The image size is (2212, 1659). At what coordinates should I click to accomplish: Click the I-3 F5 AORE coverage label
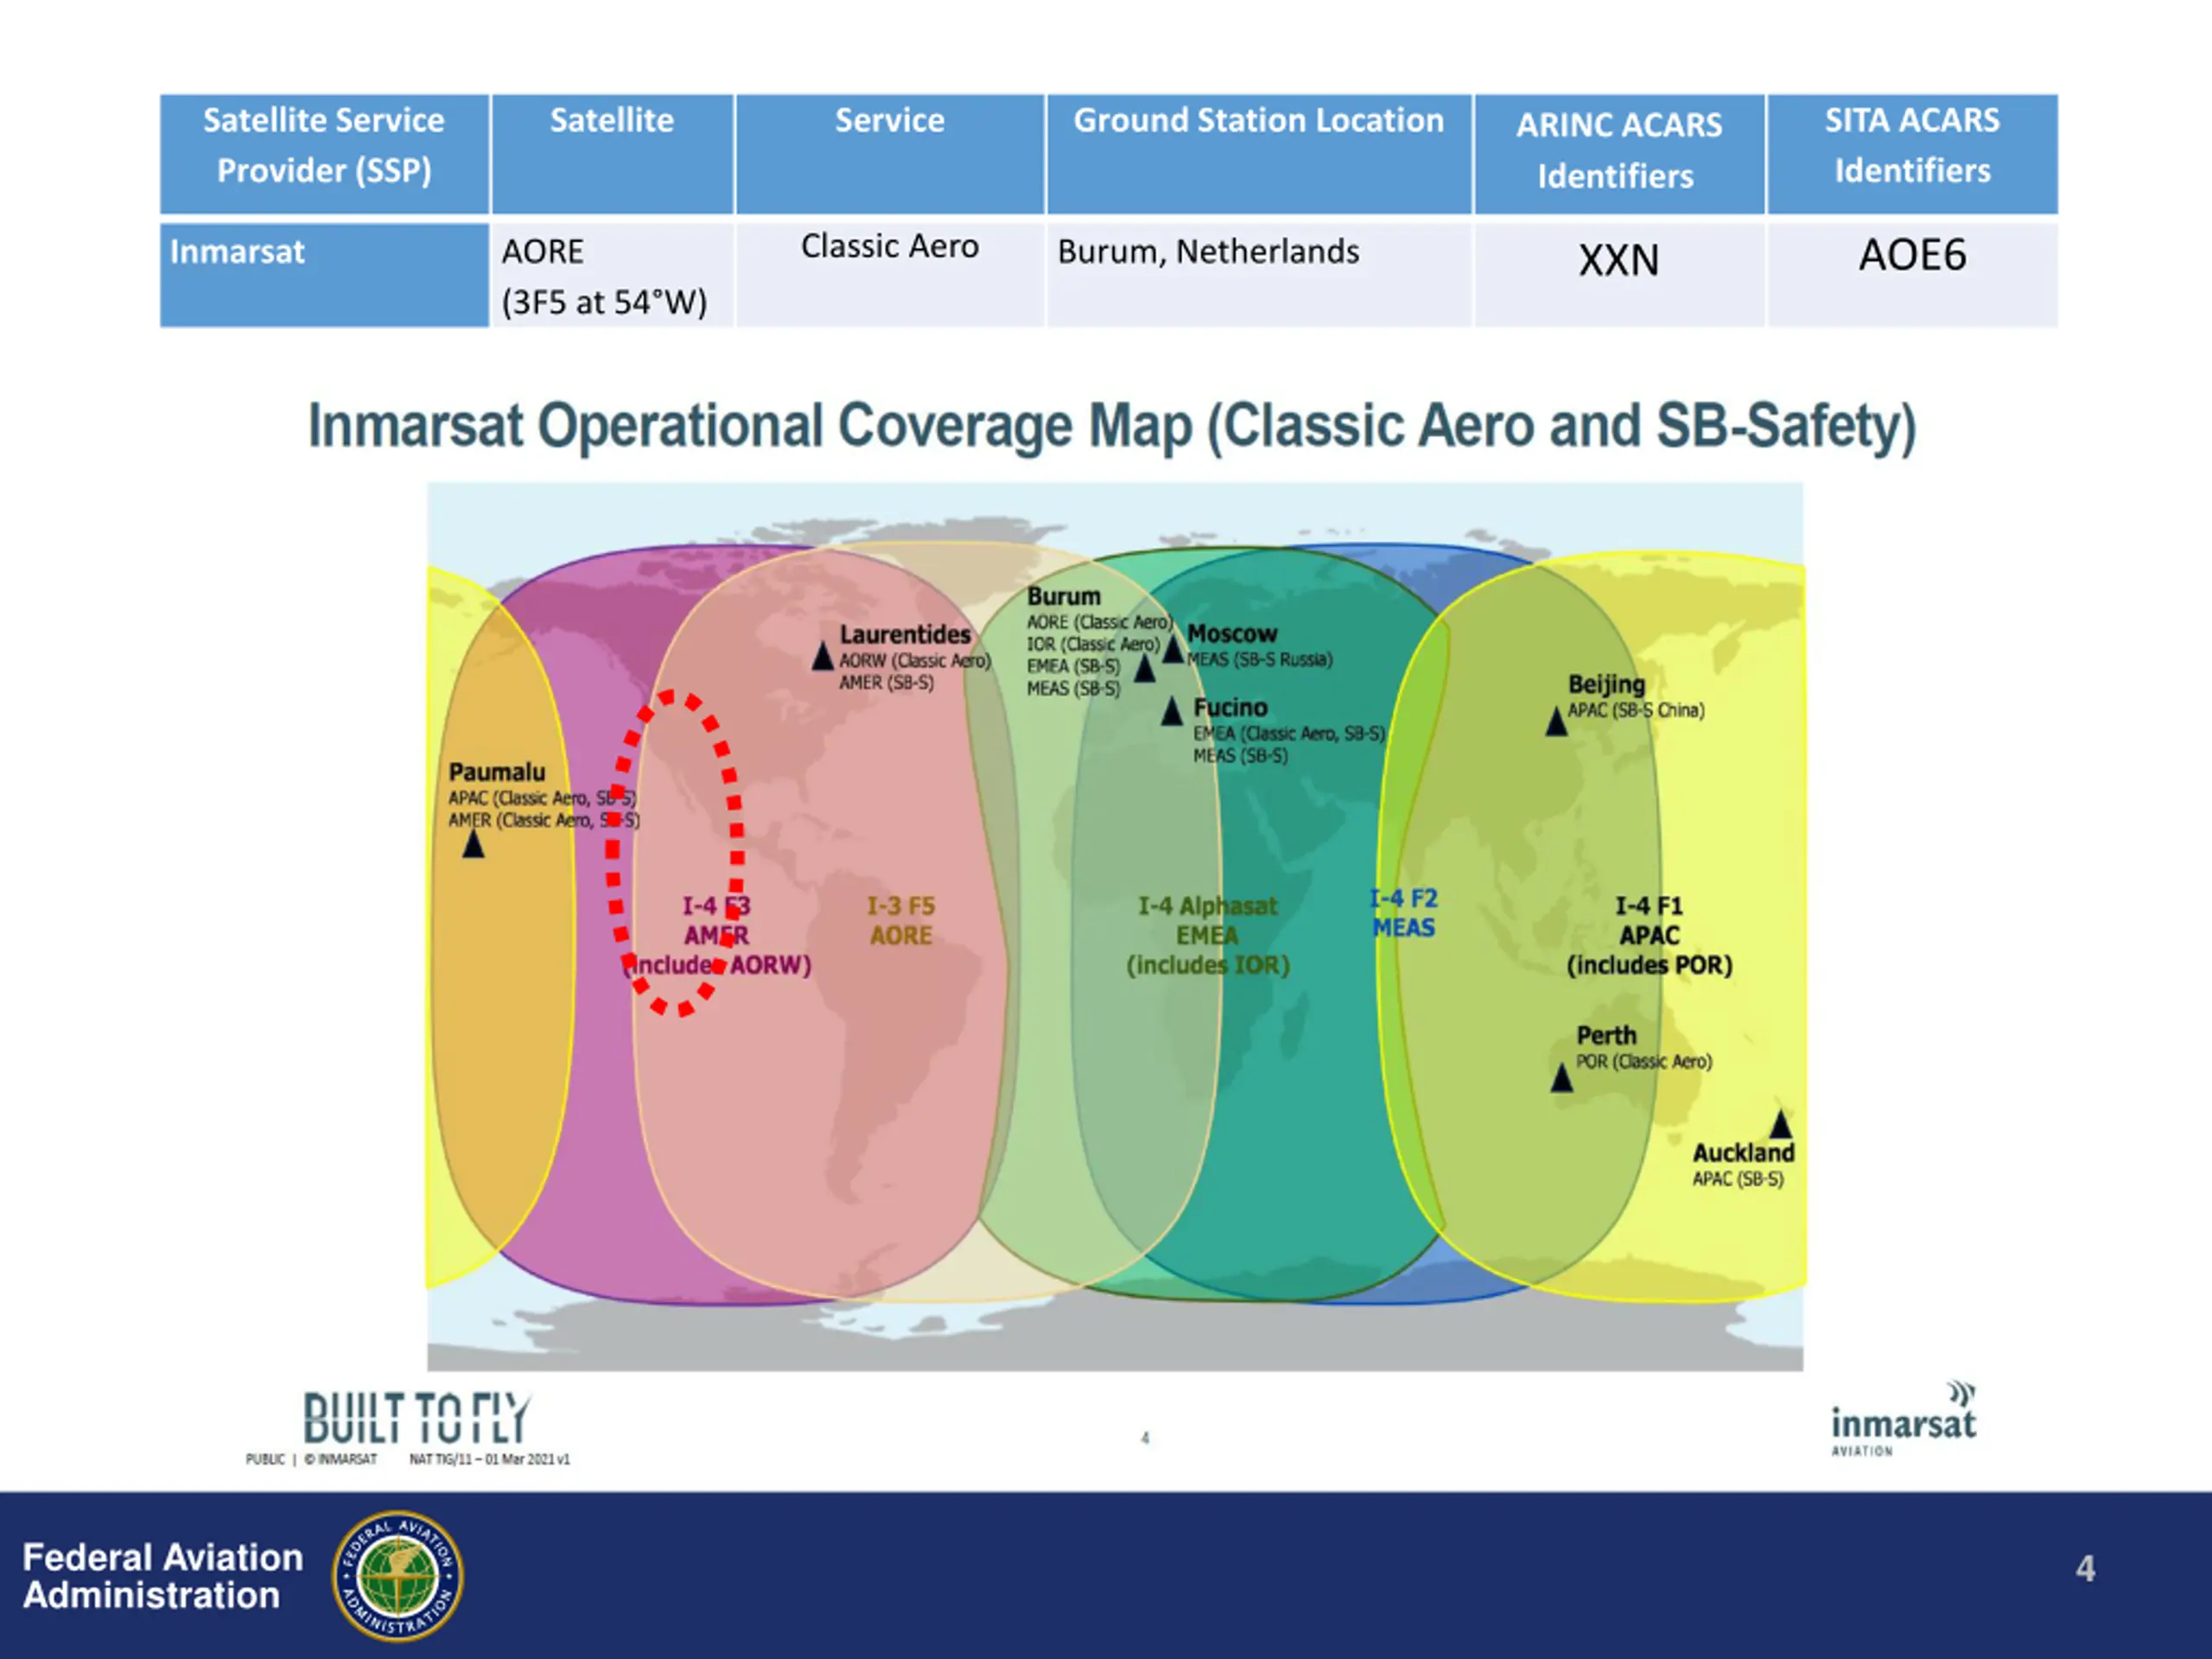[901, 921]
